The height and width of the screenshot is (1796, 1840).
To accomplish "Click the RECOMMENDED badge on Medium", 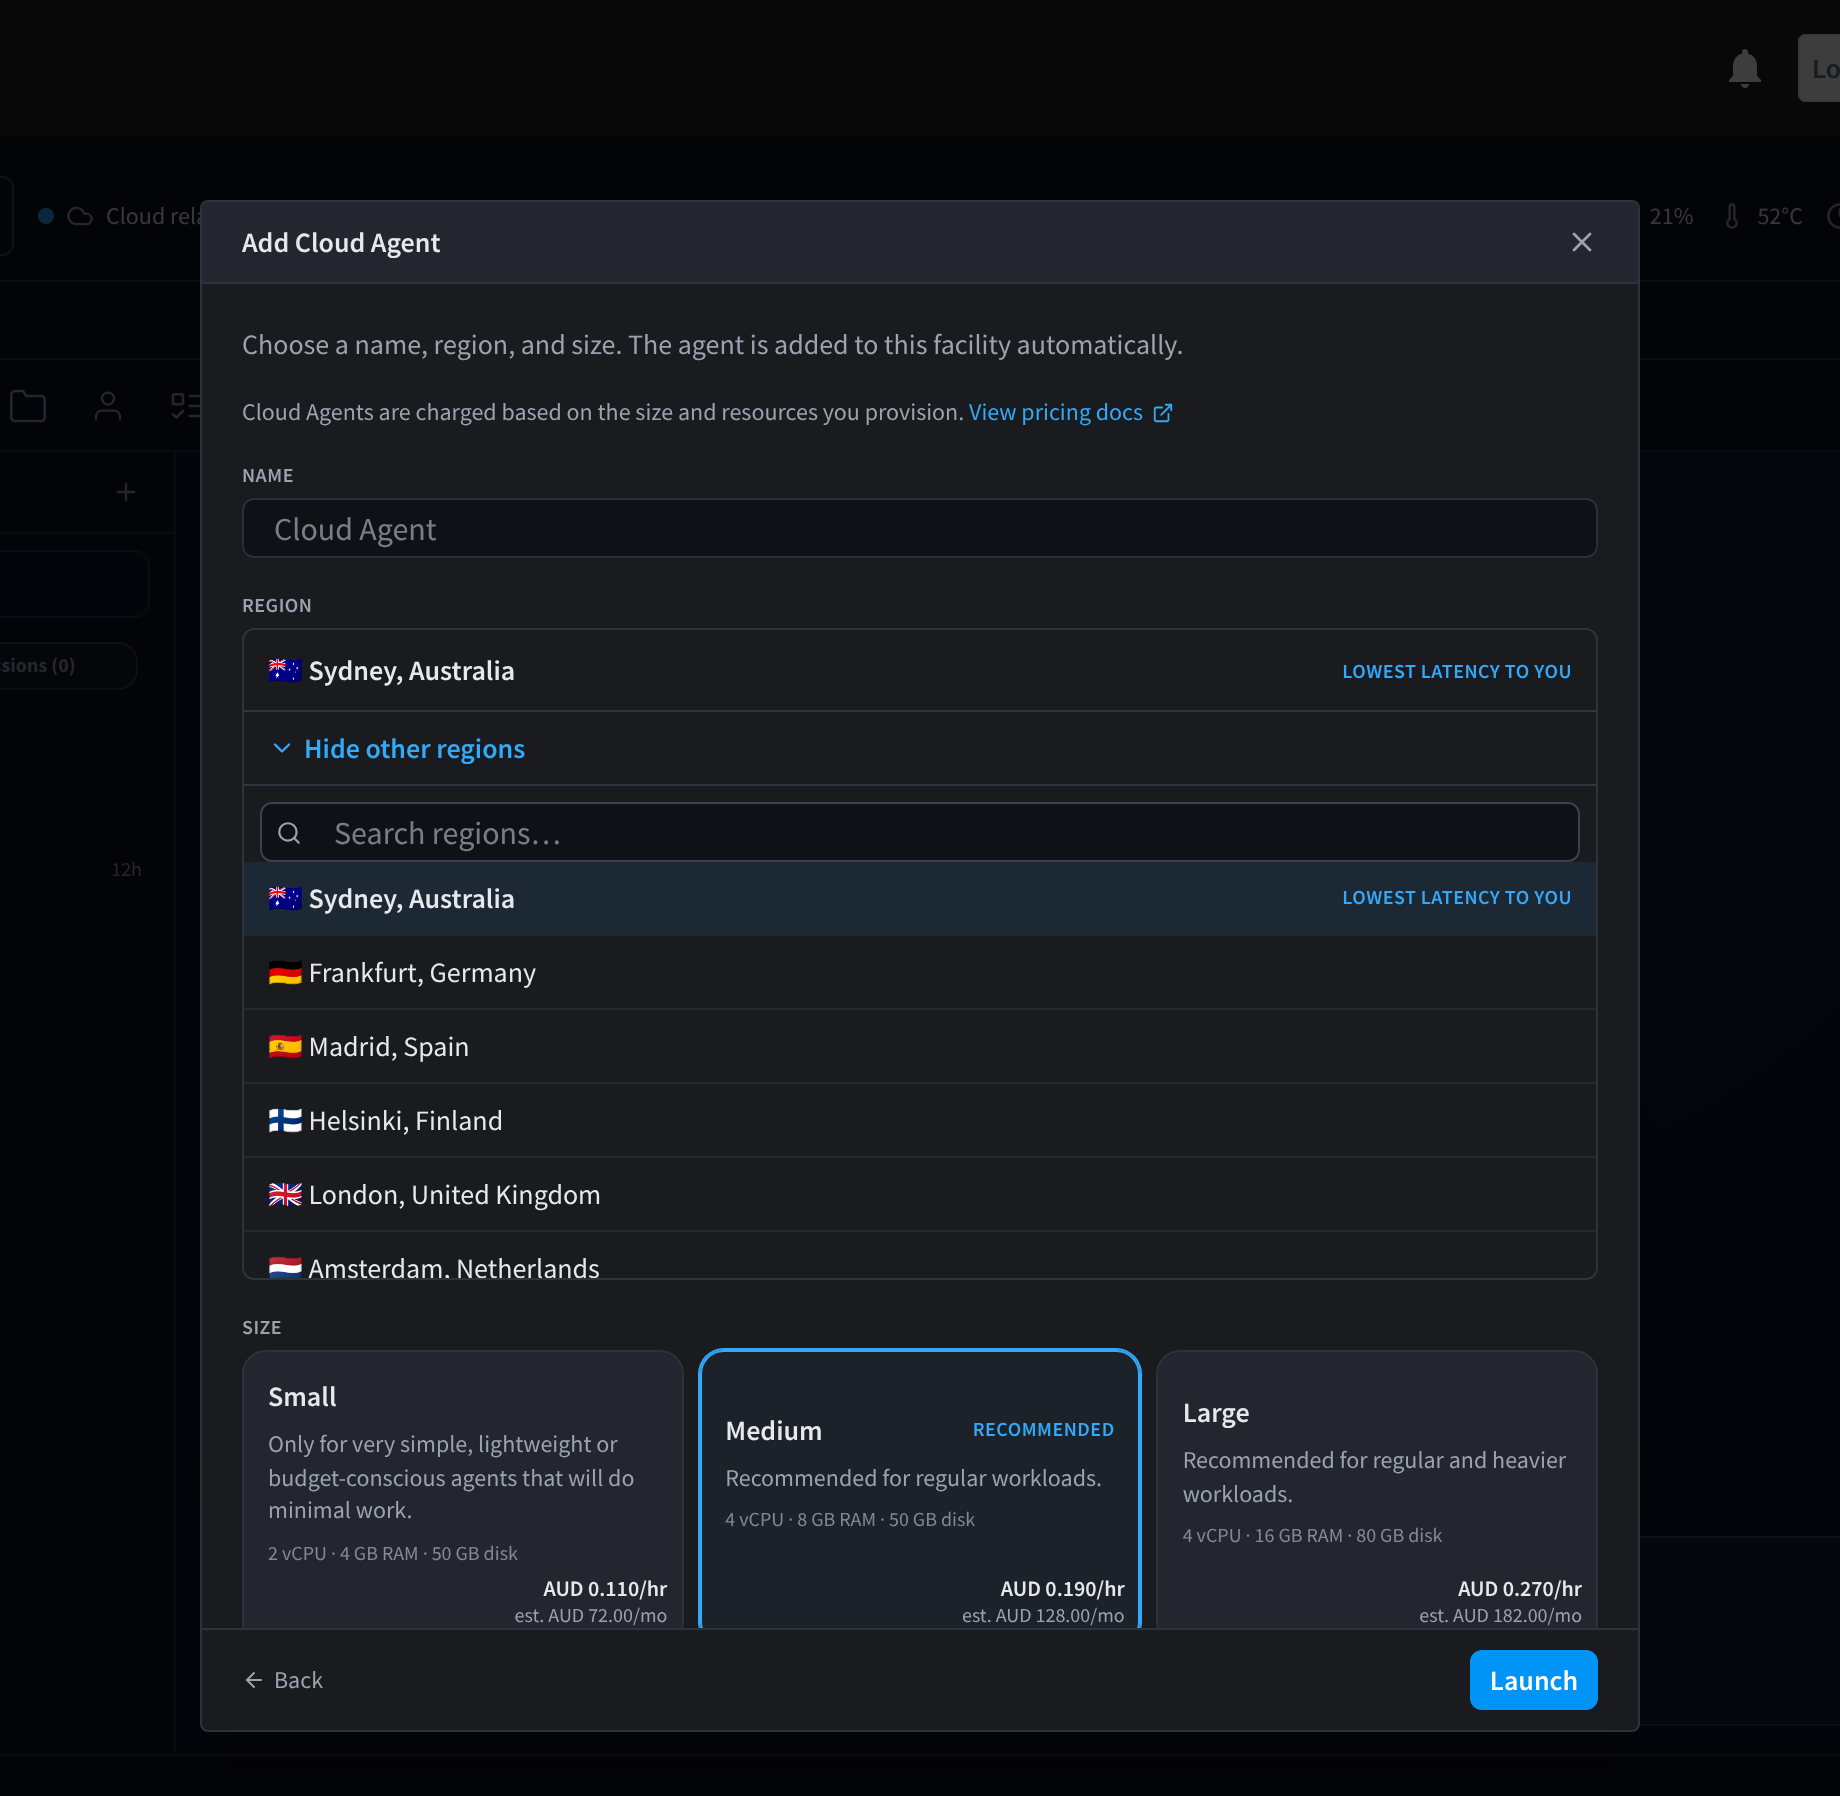I will point(1043,1430).
